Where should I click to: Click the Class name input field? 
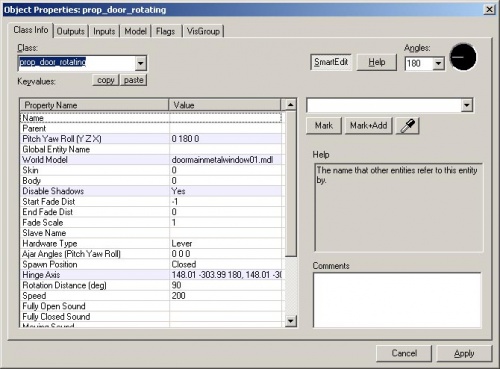[77, 63]
